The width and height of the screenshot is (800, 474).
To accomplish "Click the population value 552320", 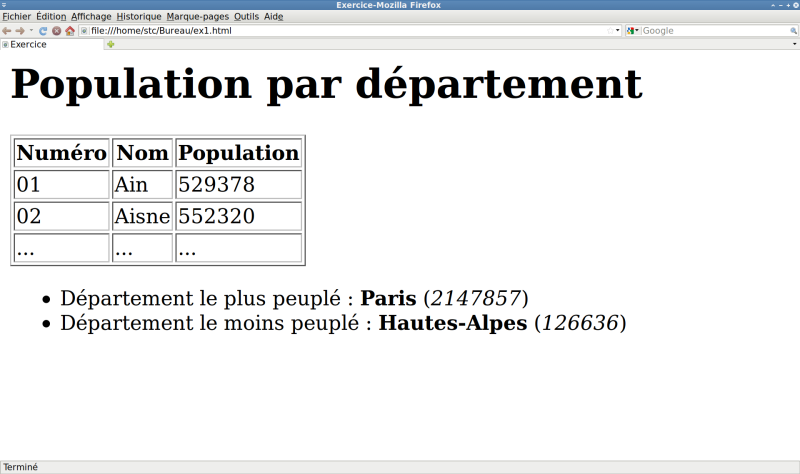I will pyautogui.click(x=239, y=216).
